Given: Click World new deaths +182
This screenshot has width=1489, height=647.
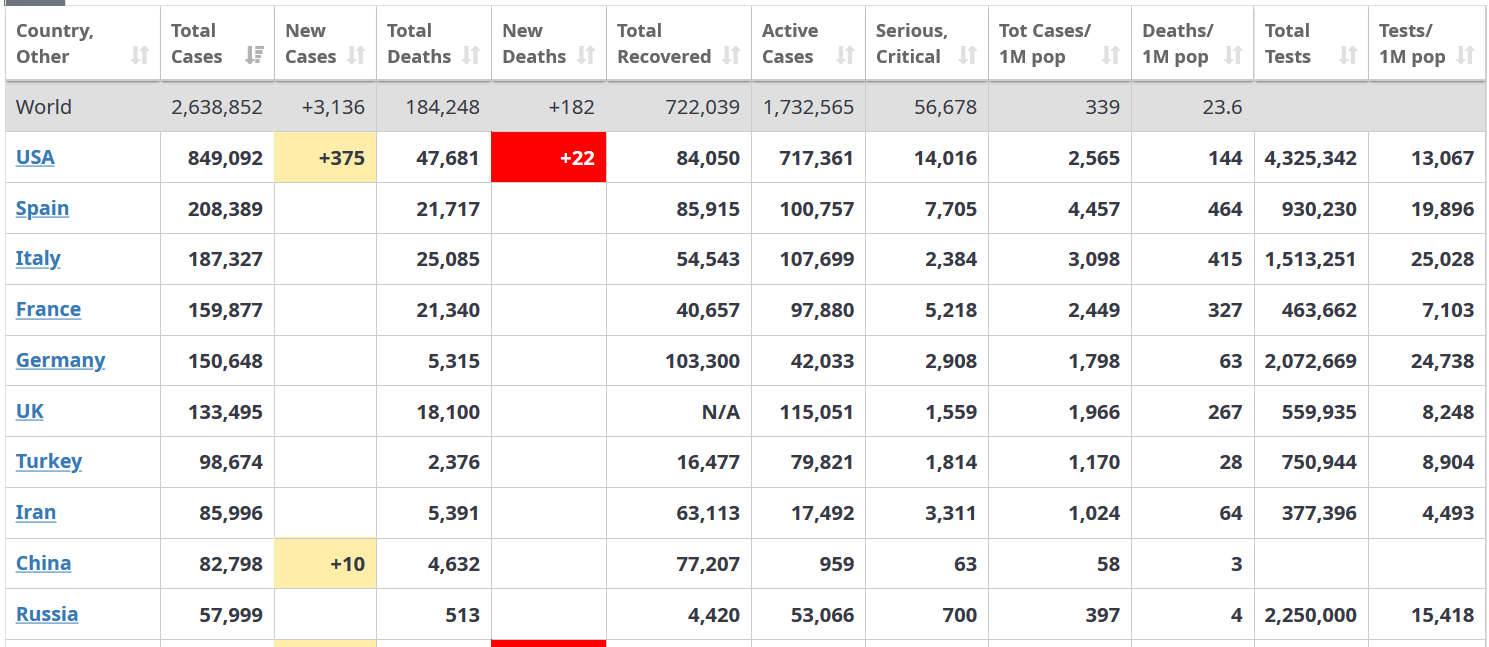Looking at the screenshot, I should (x=571, y=107).
